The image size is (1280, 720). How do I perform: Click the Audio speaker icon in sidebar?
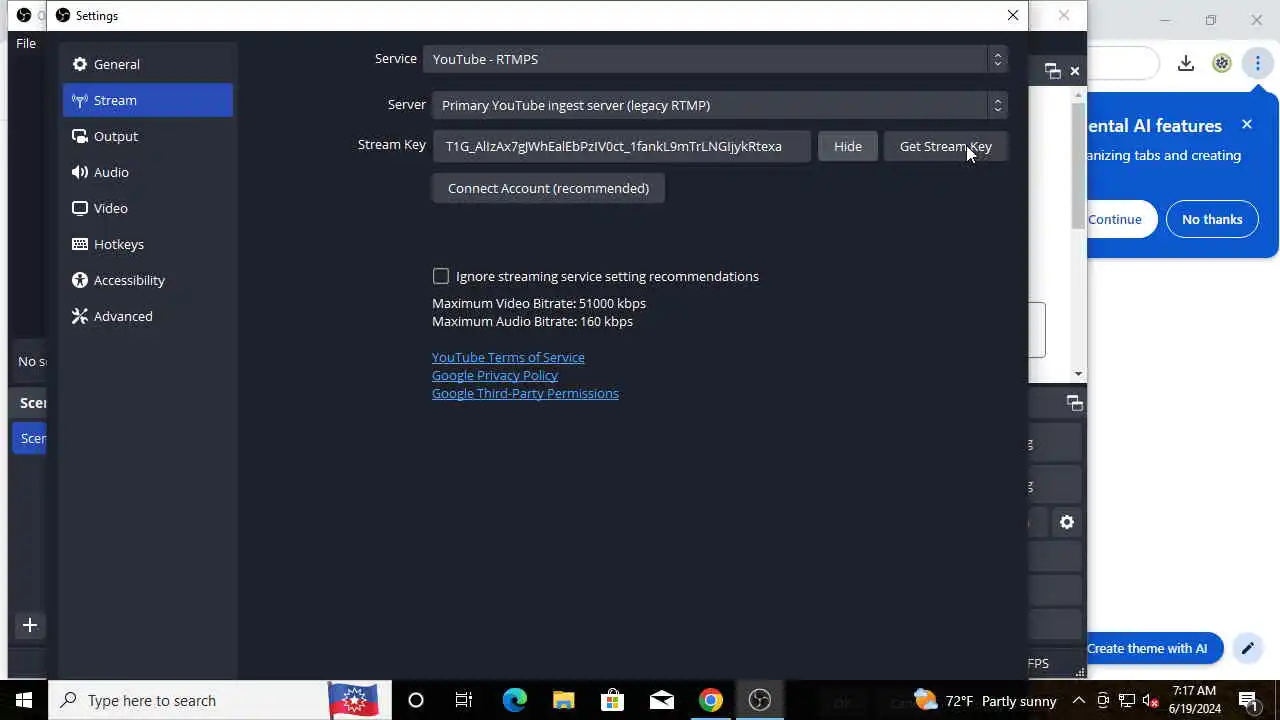[80, 172]
